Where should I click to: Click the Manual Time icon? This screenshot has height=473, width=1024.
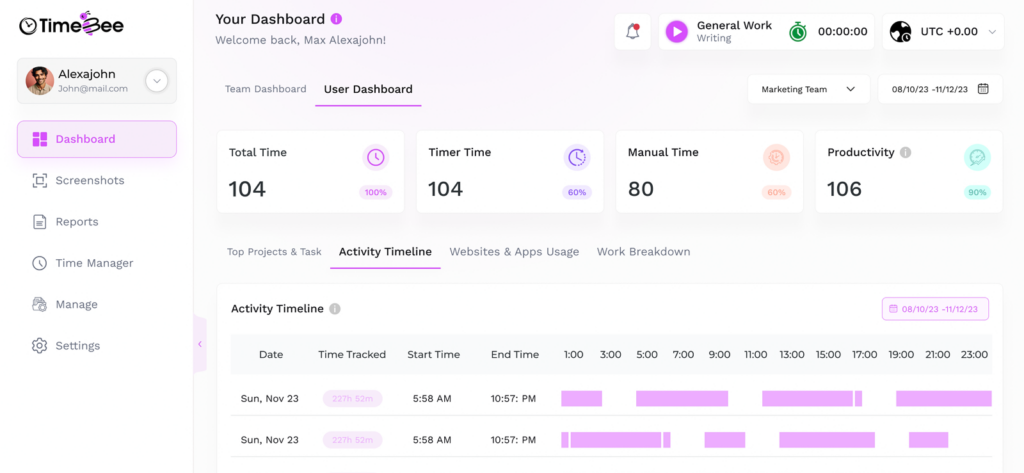point(776,157)
